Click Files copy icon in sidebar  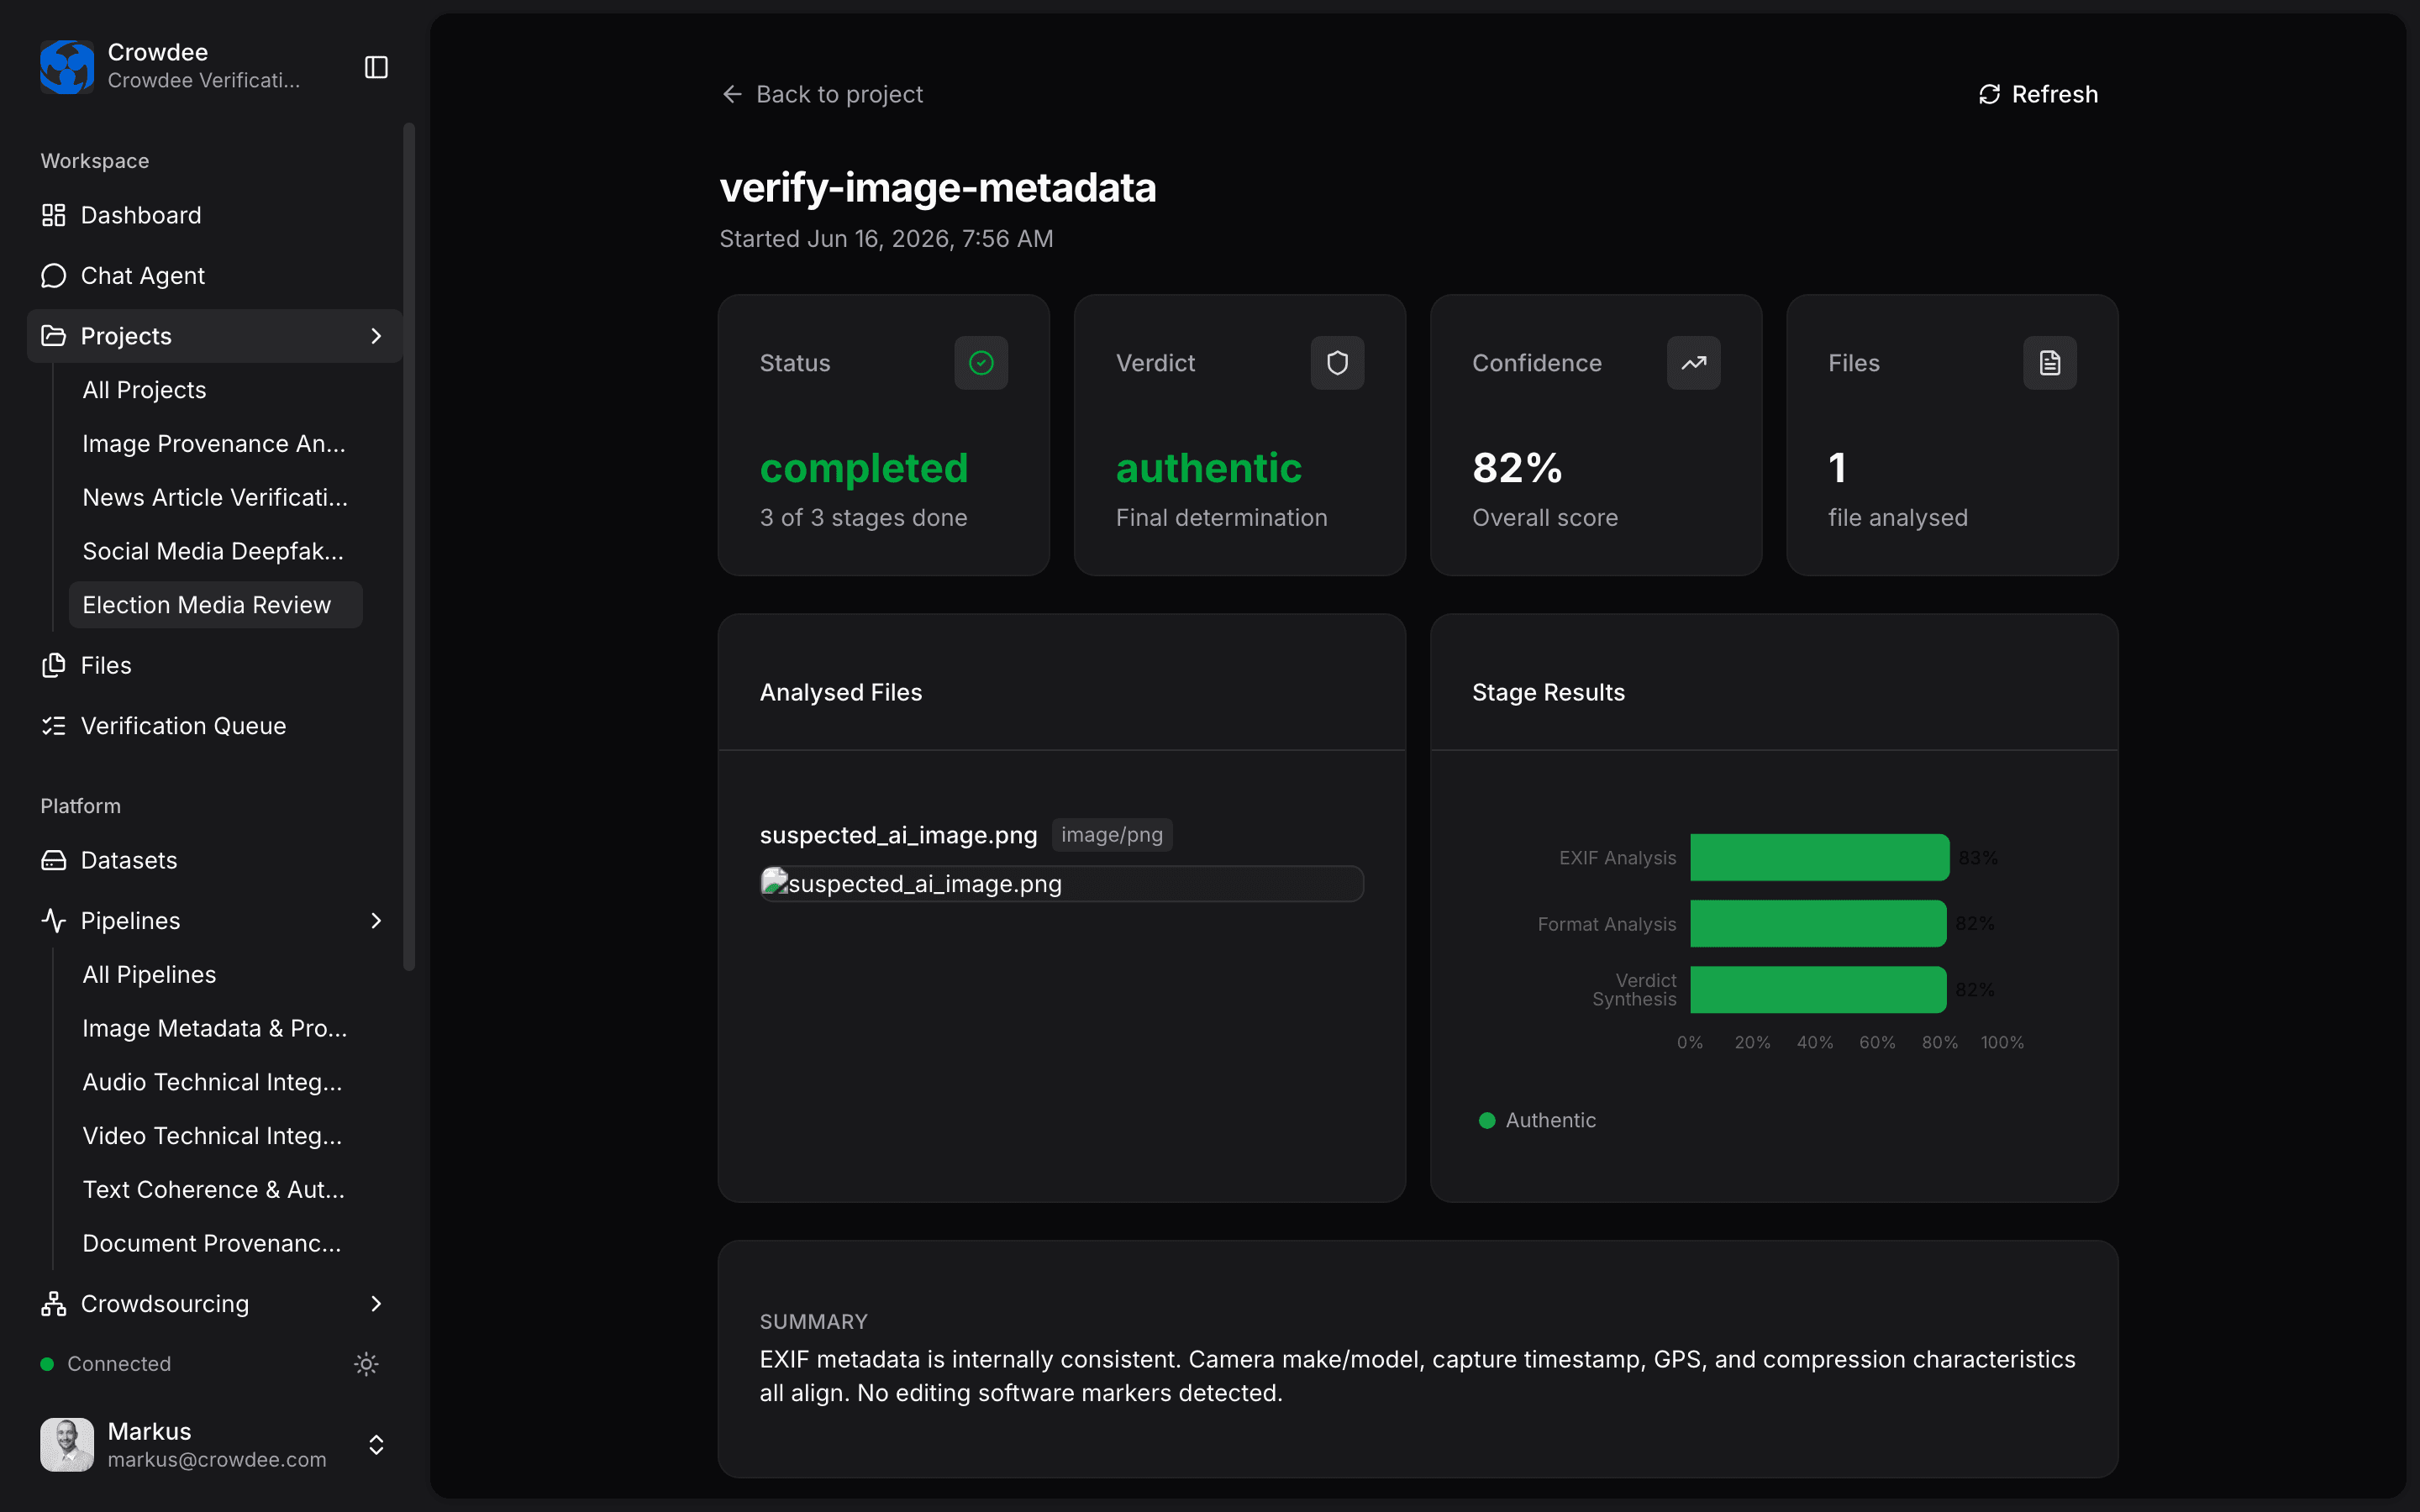click(53, 665)
